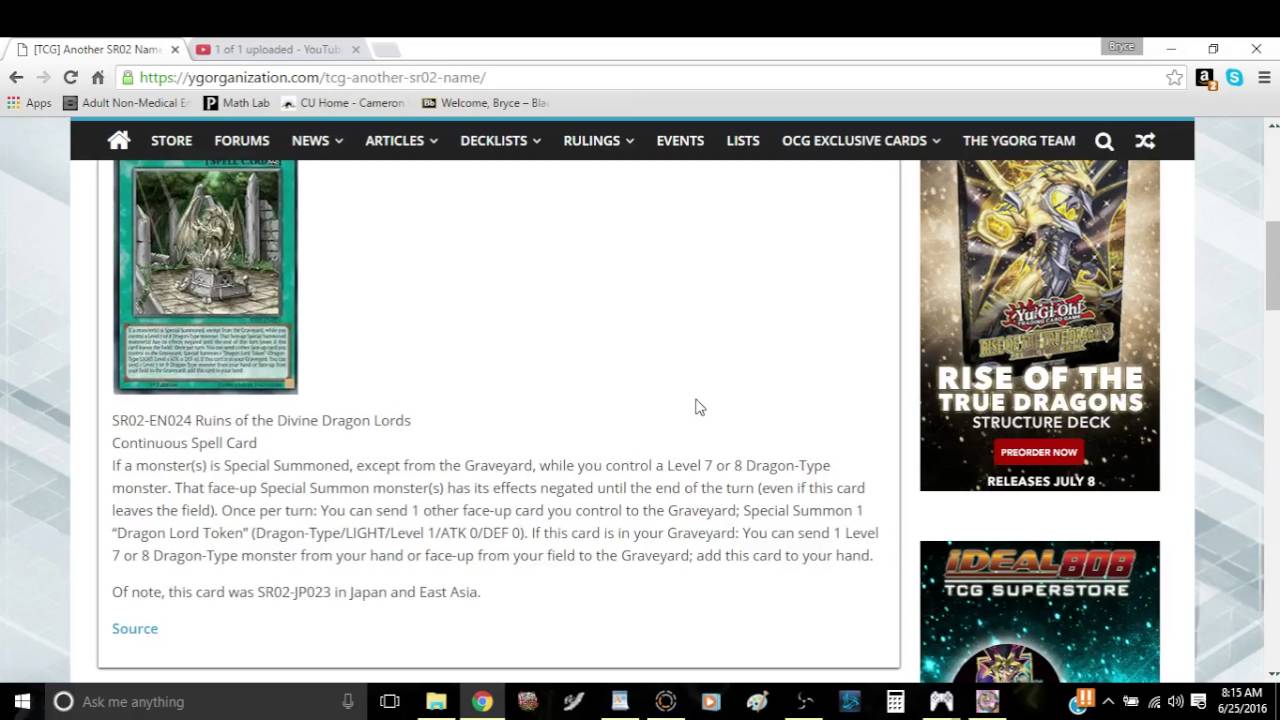Expand the News dropdown menu

317,141
